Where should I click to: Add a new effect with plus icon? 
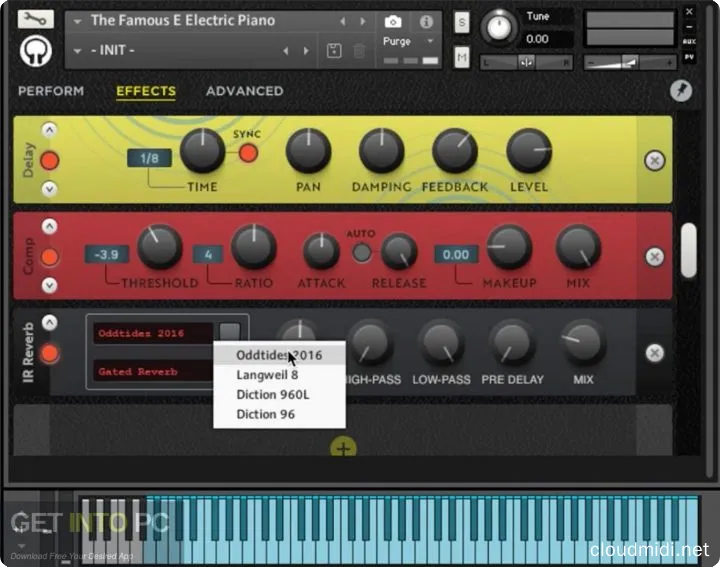343,448
